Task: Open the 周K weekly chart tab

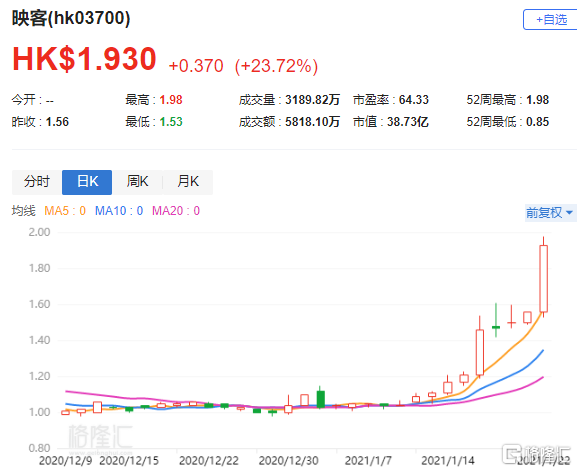Action: click(137, 182)
